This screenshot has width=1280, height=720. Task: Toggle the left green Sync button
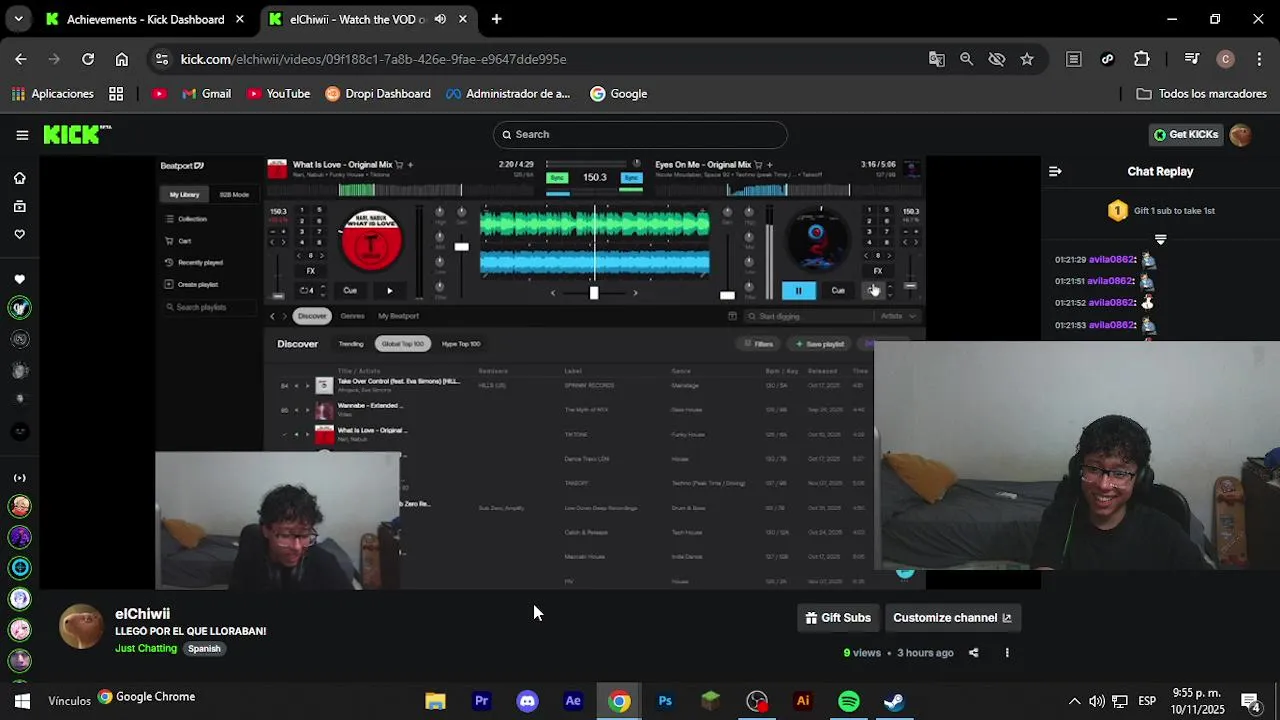(x=558, y=178)
